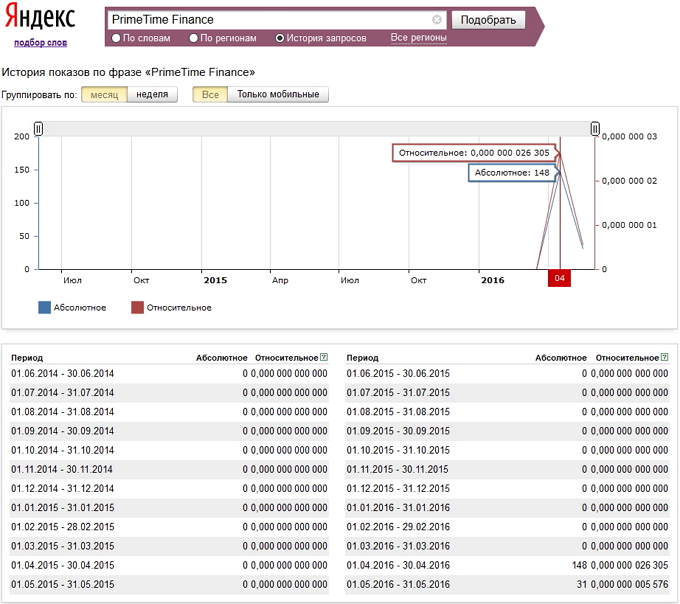Click the 'Подобрать' button

point(488,20)
